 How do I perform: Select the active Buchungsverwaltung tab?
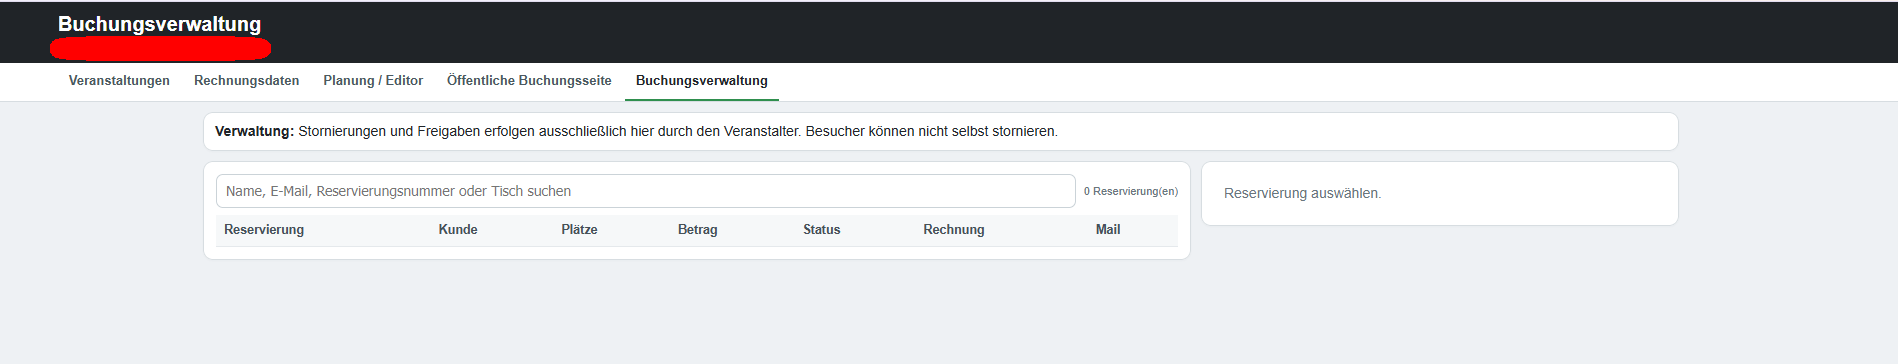(x=702, y=81)
